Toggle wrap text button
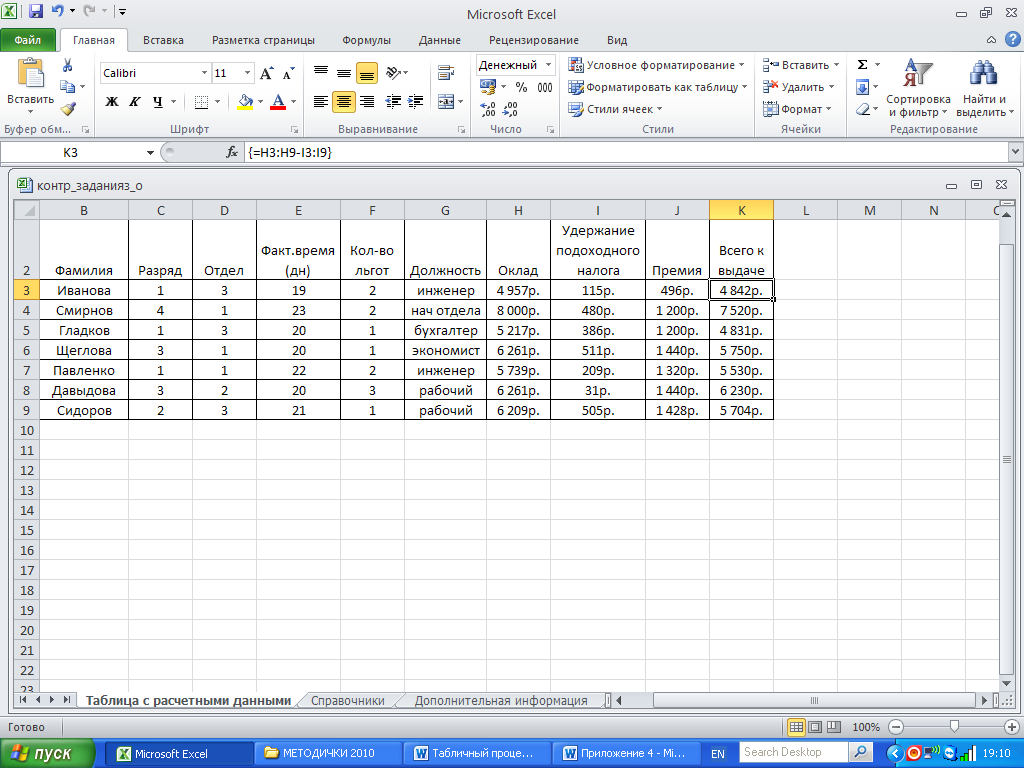 (446, 72)
